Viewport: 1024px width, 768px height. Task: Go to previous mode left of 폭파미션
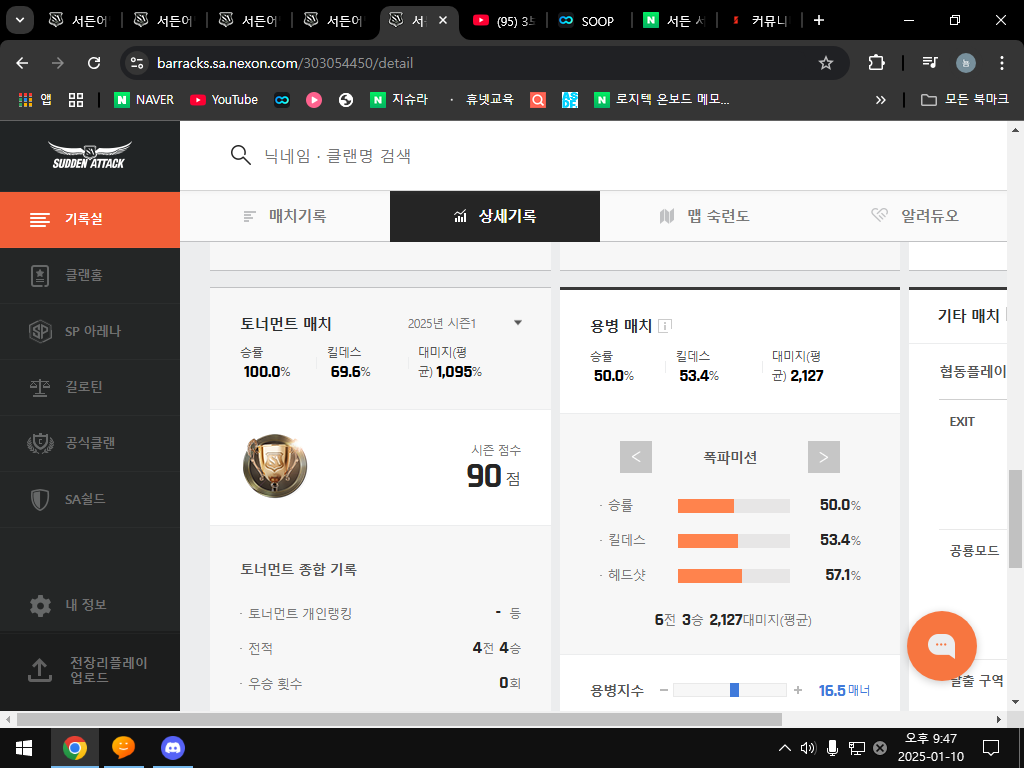tap(636, 457)
